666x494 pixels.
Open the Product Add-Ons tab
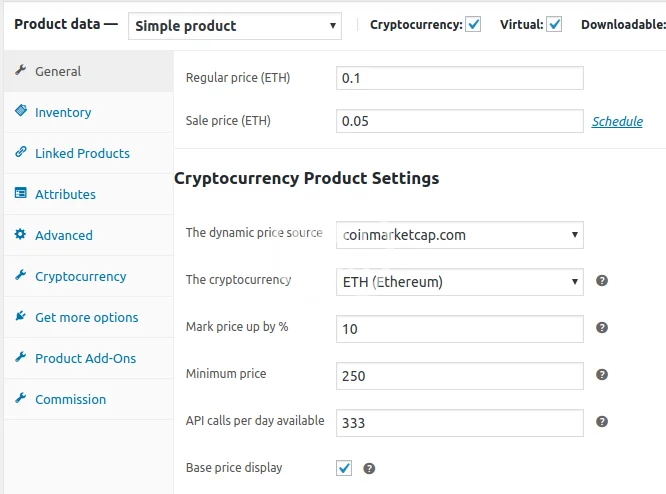(x=85, y=358)
